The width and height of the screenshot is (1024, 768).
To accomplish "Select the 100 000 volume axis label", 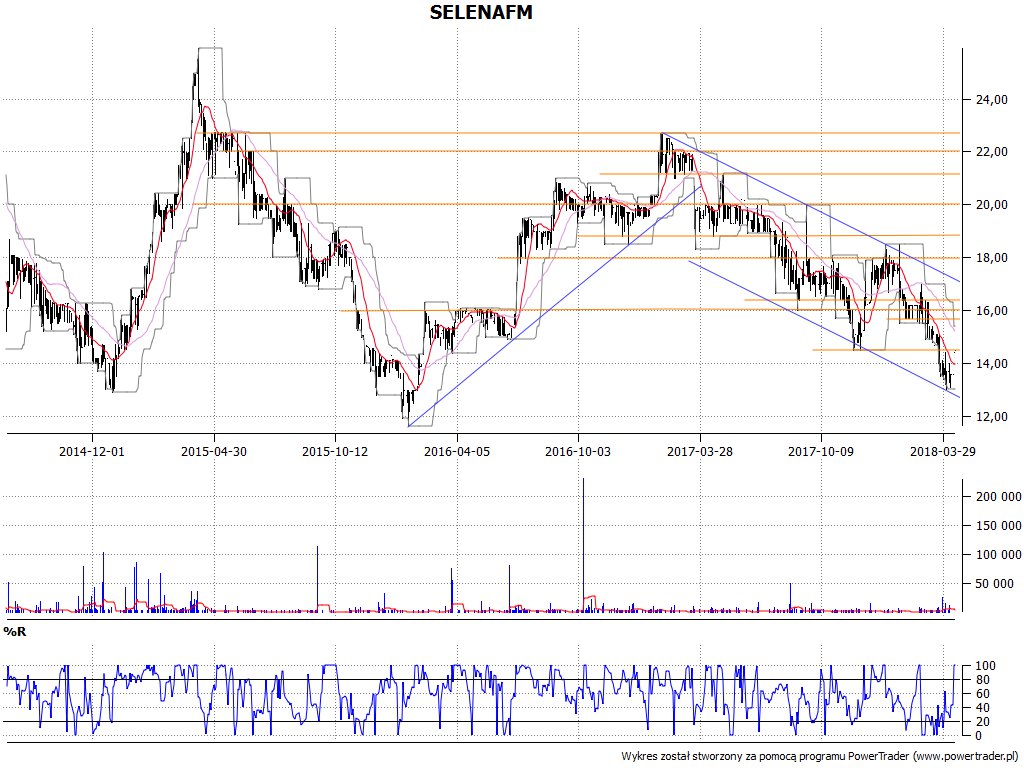I will coord(999,555).
